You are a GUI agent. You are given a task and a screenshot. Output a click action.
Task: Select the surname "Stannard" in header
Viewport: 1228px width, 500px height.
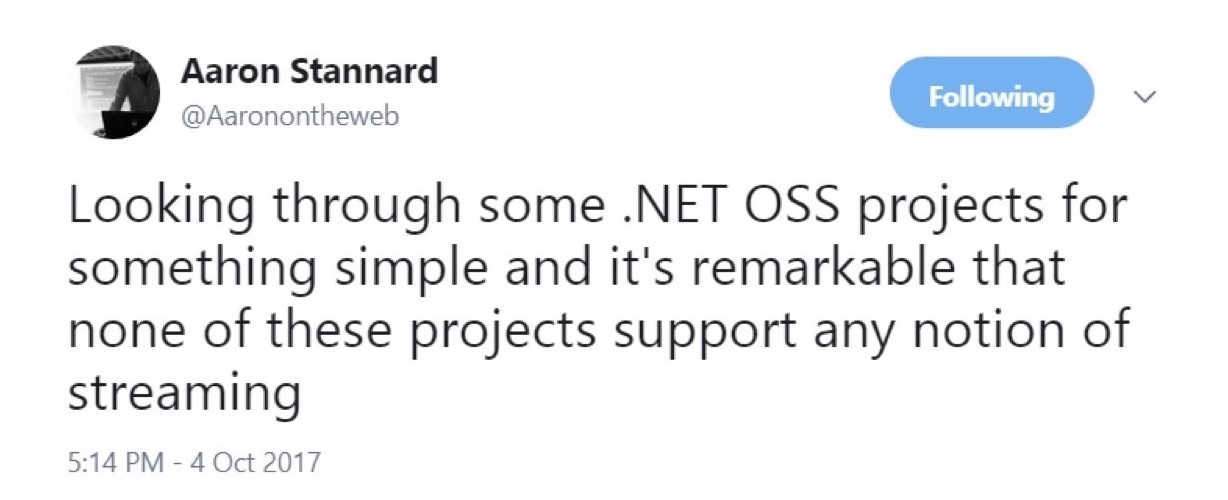[x=360, y=72]
